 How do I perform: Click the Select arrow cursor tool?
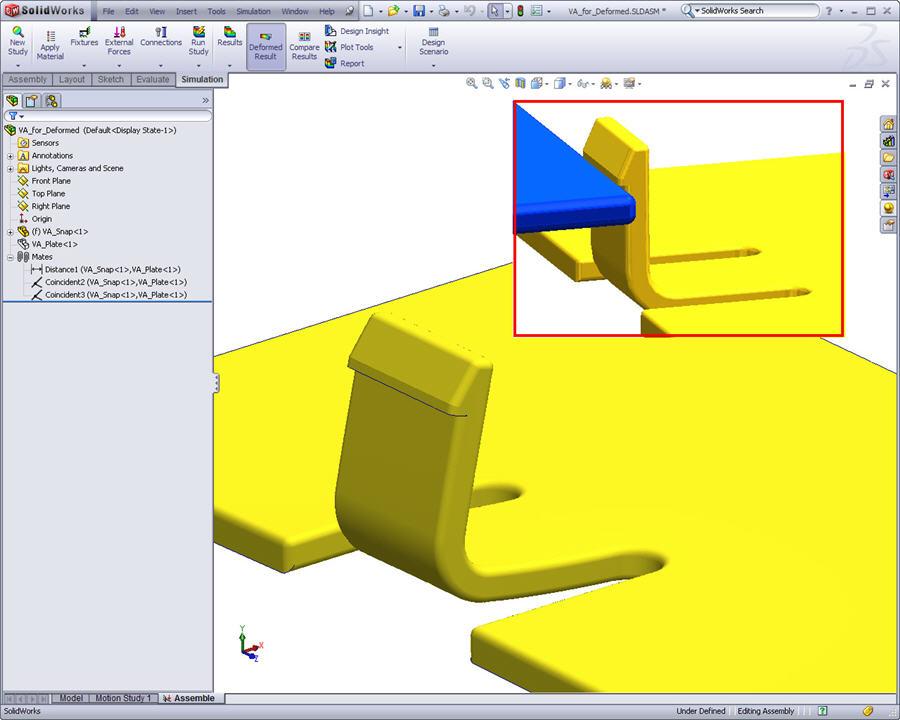pos(494,11)
